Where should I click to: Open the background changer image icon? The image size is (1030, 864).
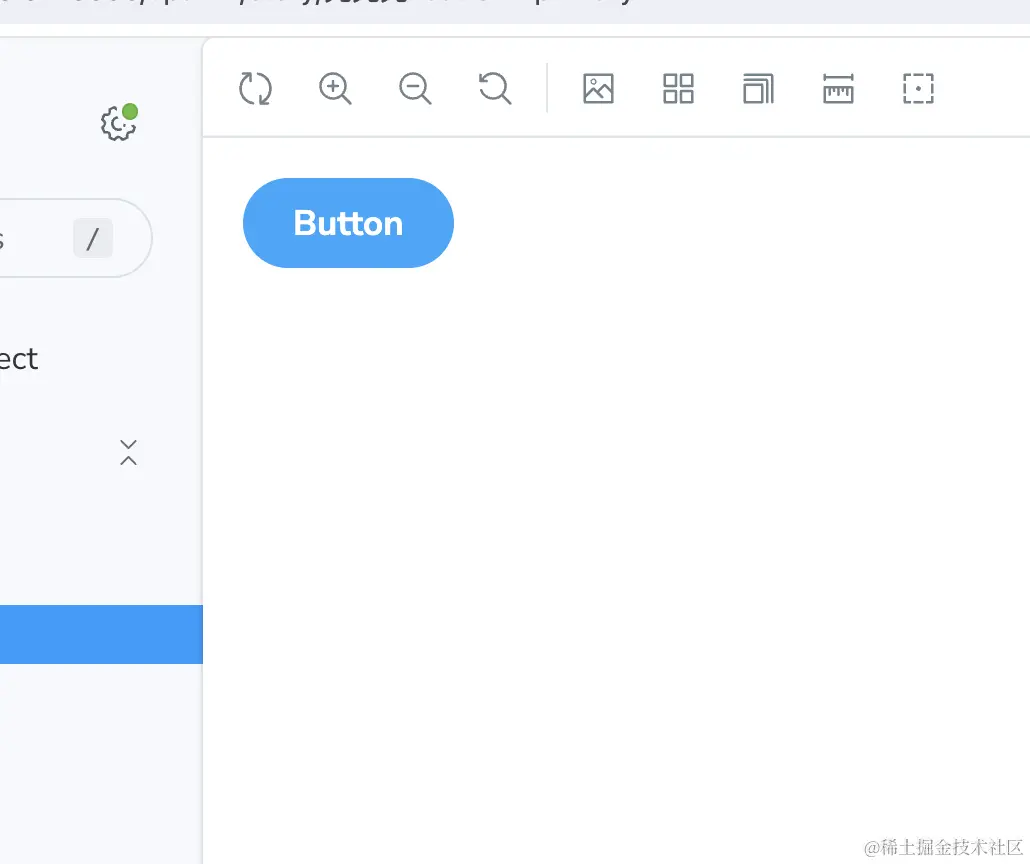(598, 89)
